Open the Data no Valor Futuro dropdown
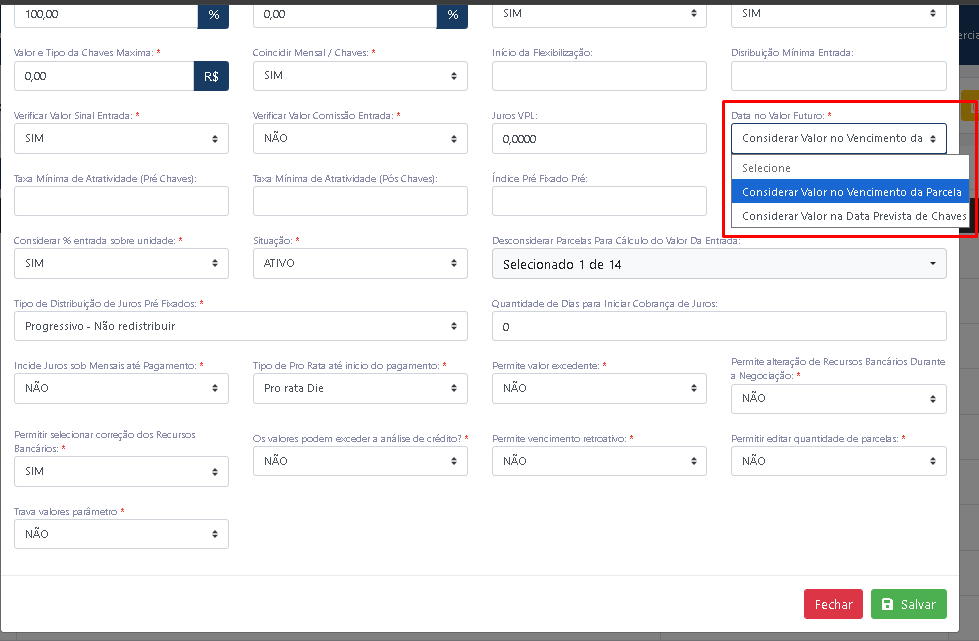 839,139
